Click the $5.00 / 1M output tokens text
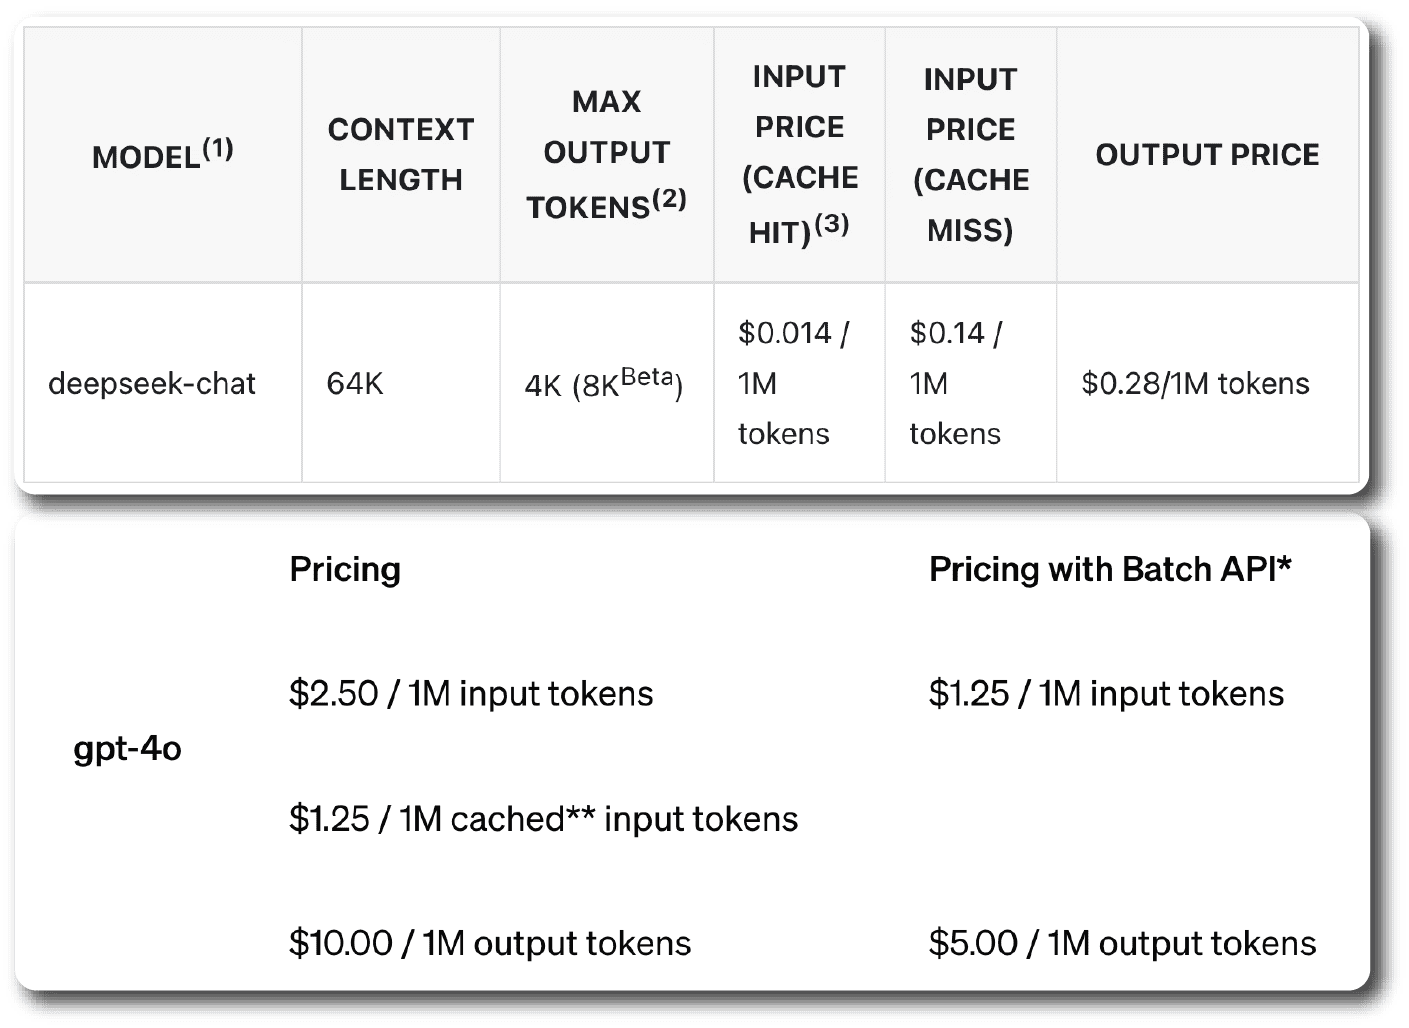 pos(1122,943)
